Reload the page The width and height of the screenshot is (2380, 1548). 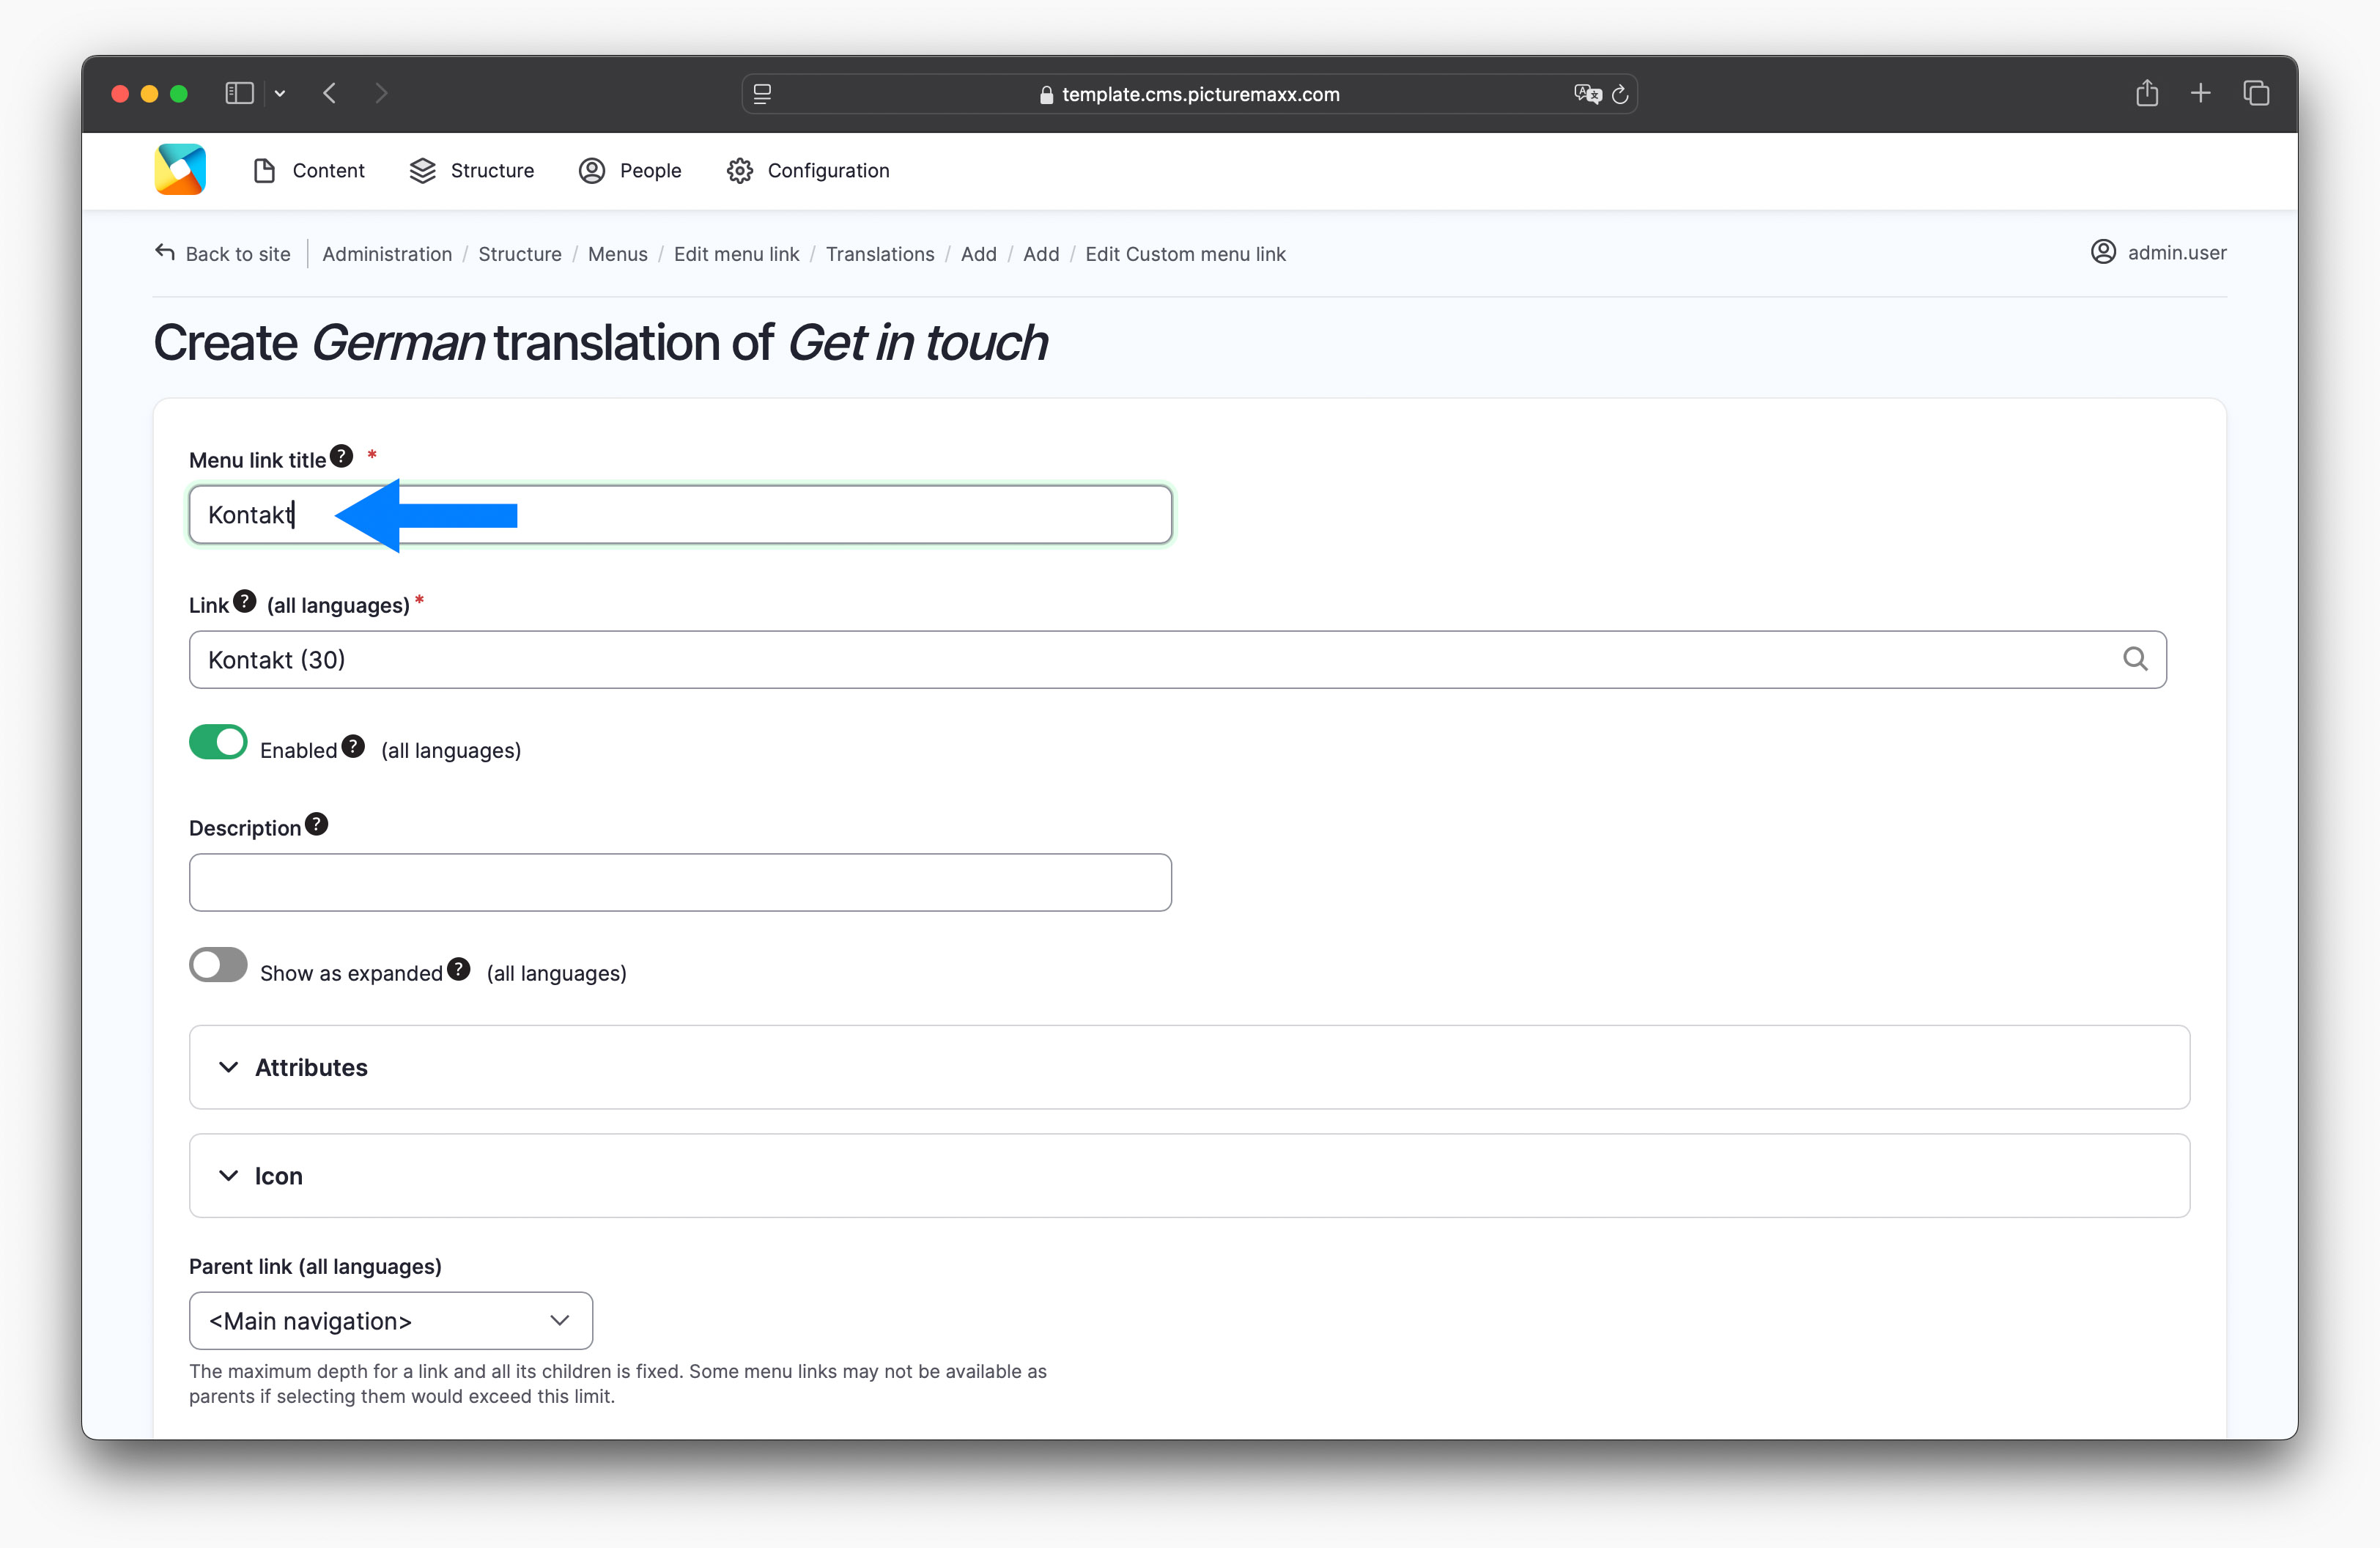[1621, 94]
